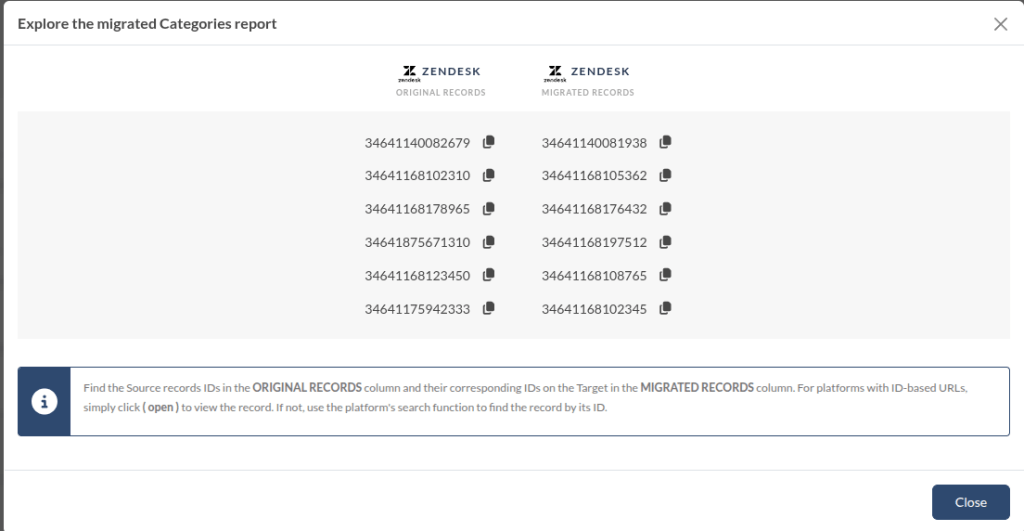1024x531 pixels.
Task: Copy original record ID 34641875671310
Action: [x=489, y=242]
